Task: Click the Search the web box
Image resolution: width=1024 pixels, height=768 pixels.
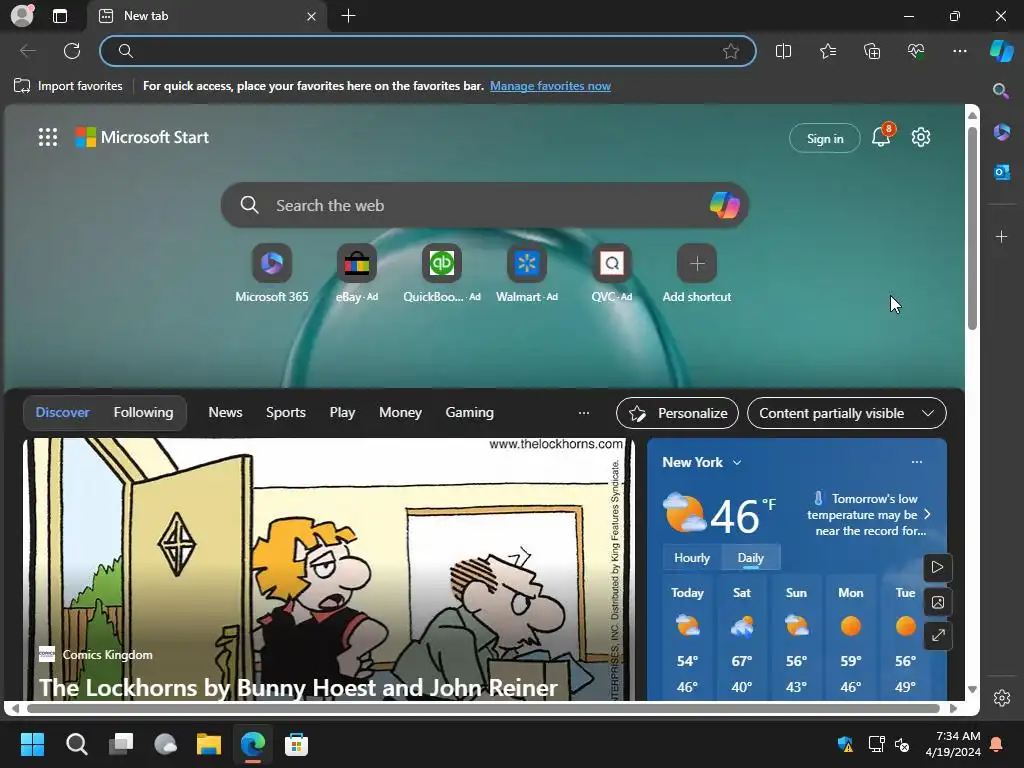Action: (x=485, y=205)
